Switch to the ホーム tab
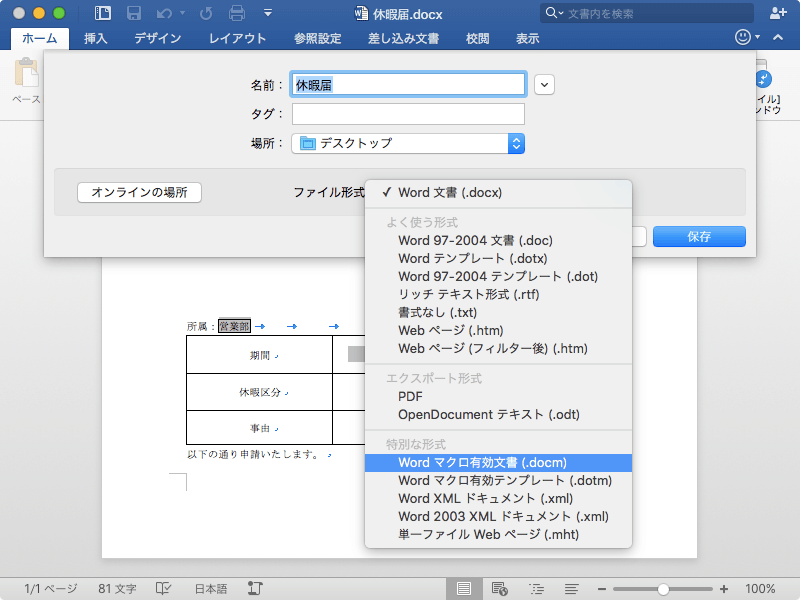800x600 pixels. pyautogui.click(x=40, y=38)
